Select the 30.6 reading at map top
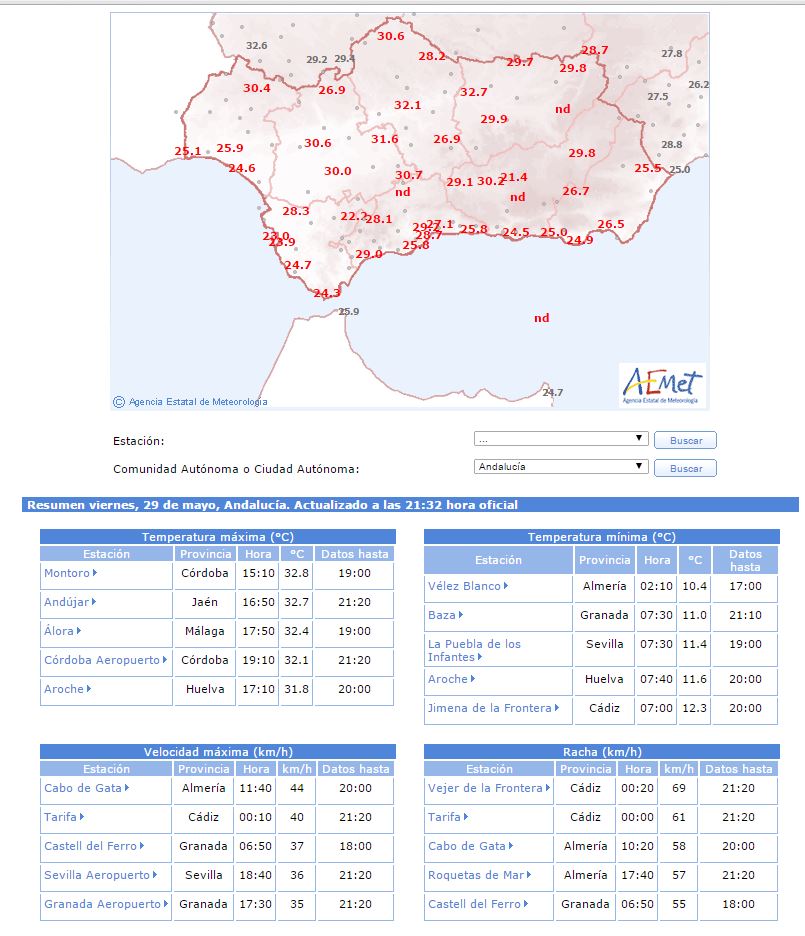 391,36
